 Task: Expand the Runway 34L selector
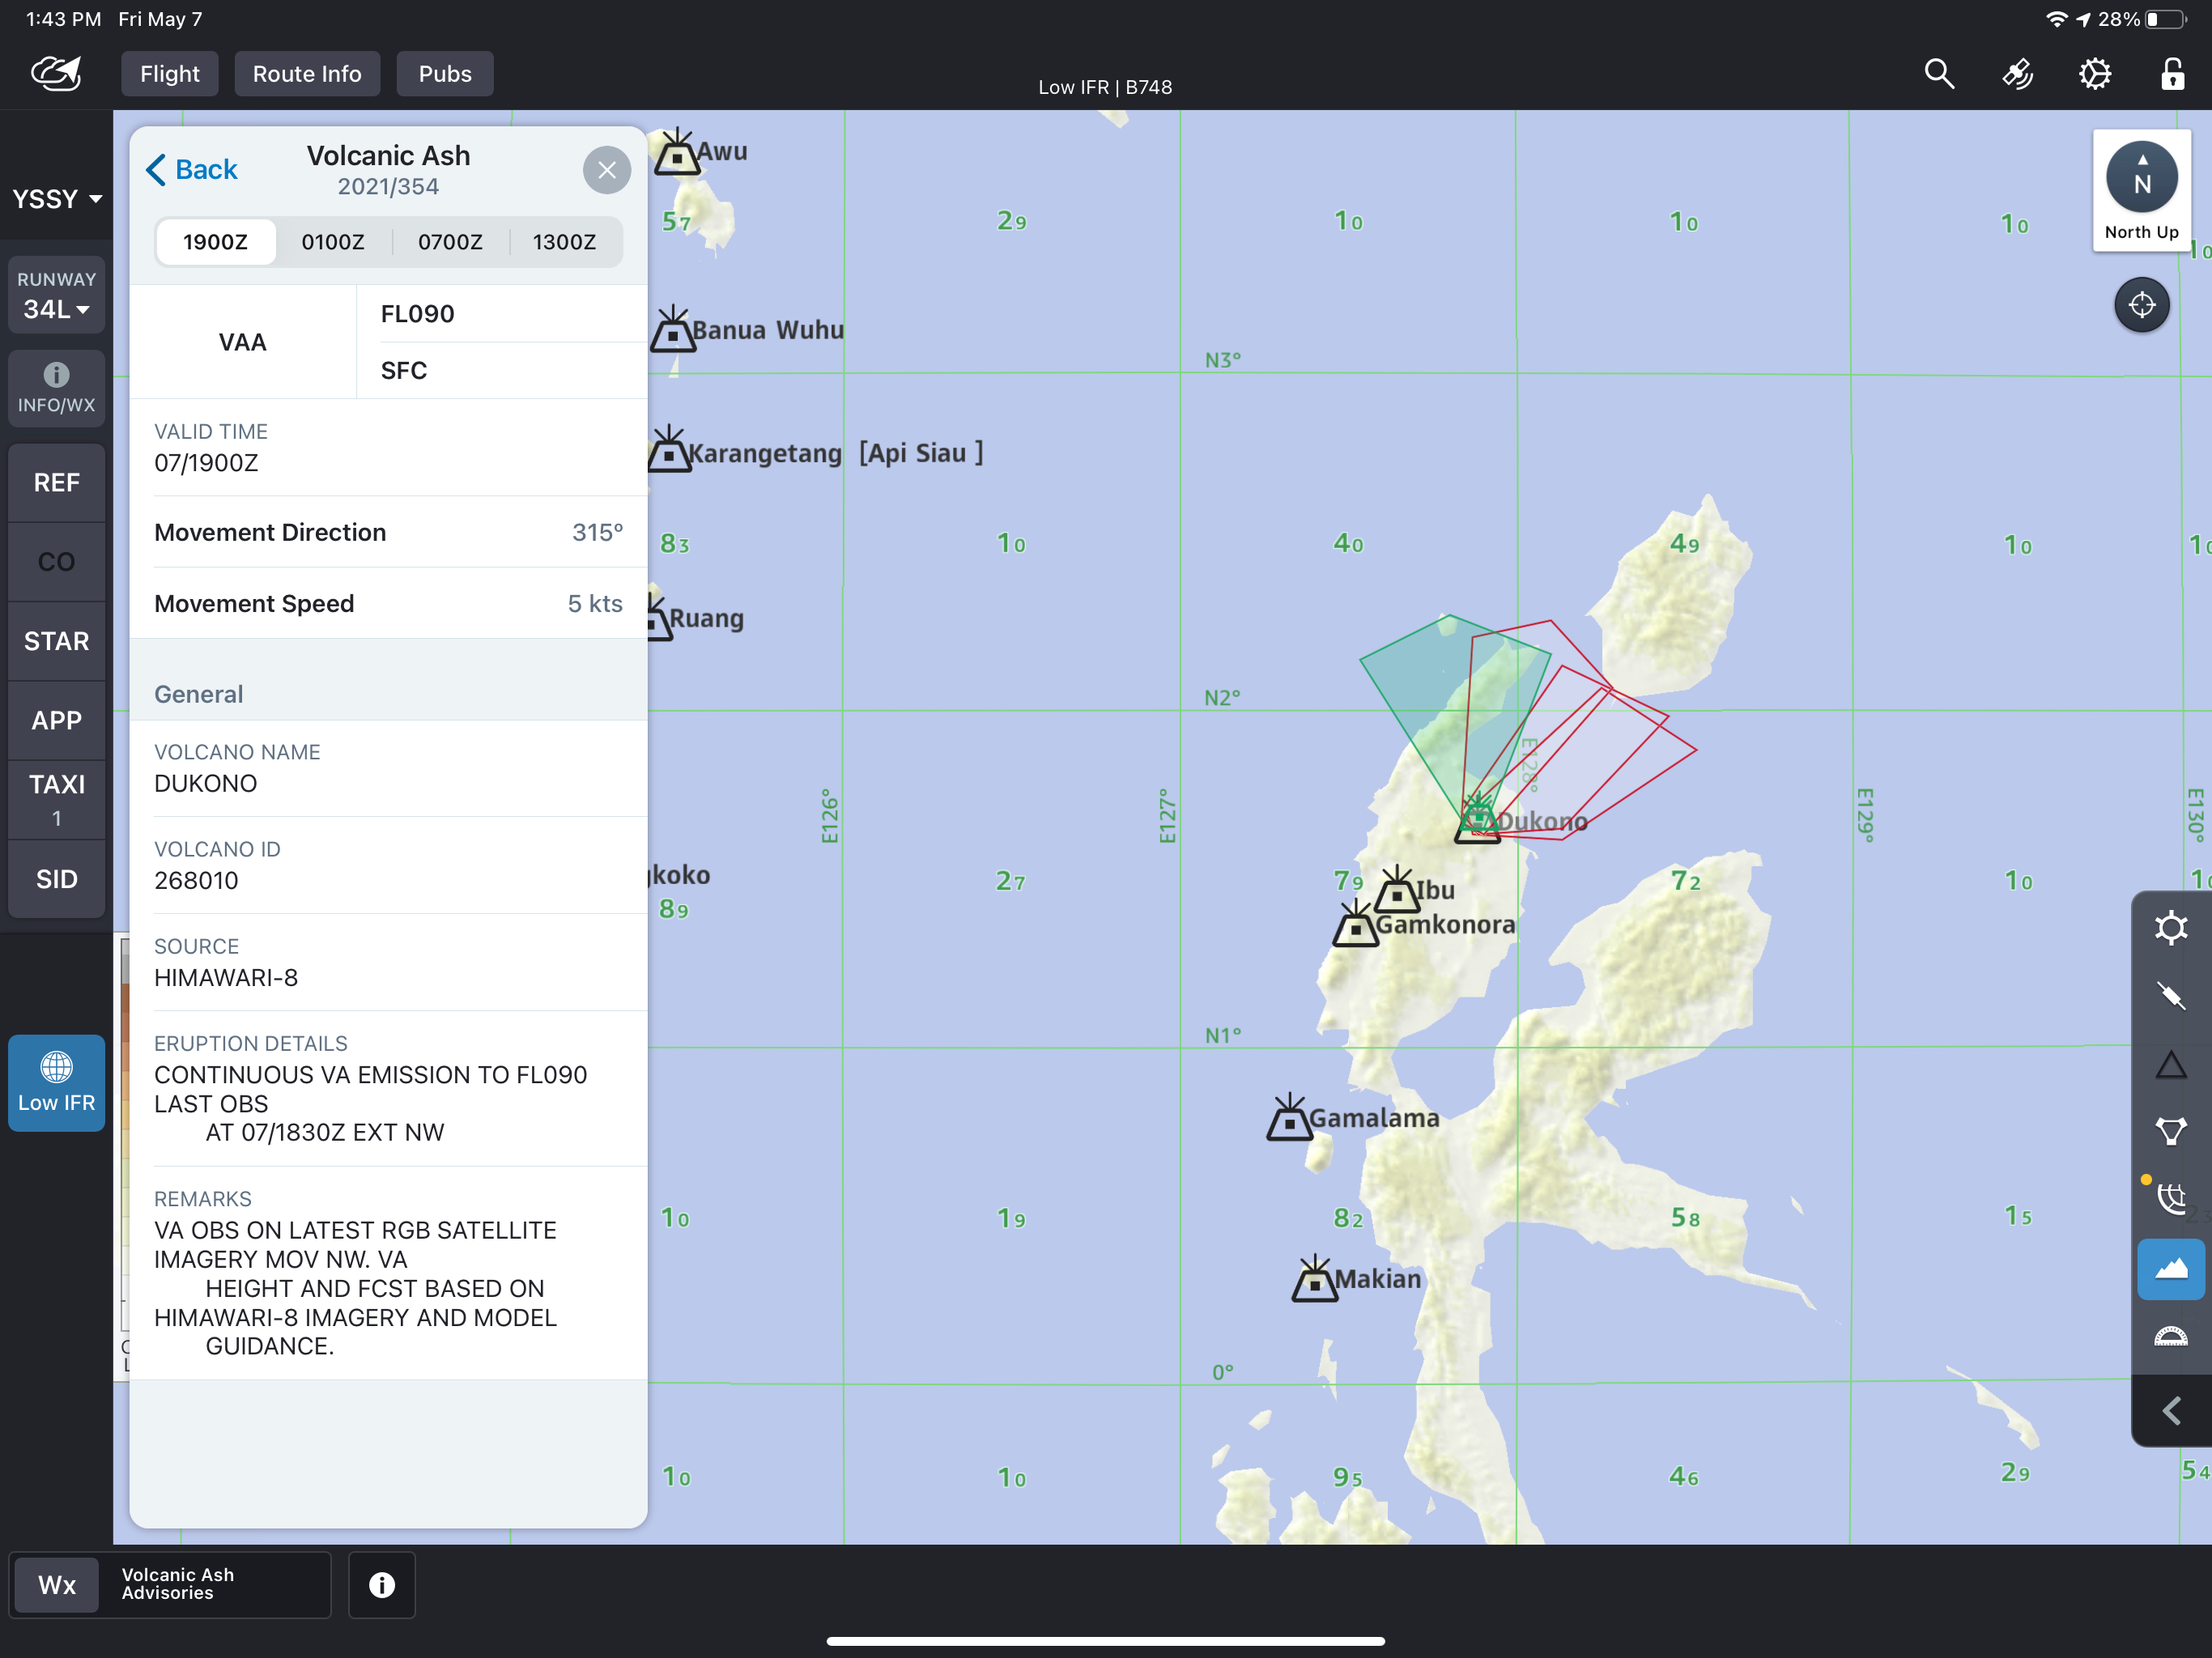57,296
